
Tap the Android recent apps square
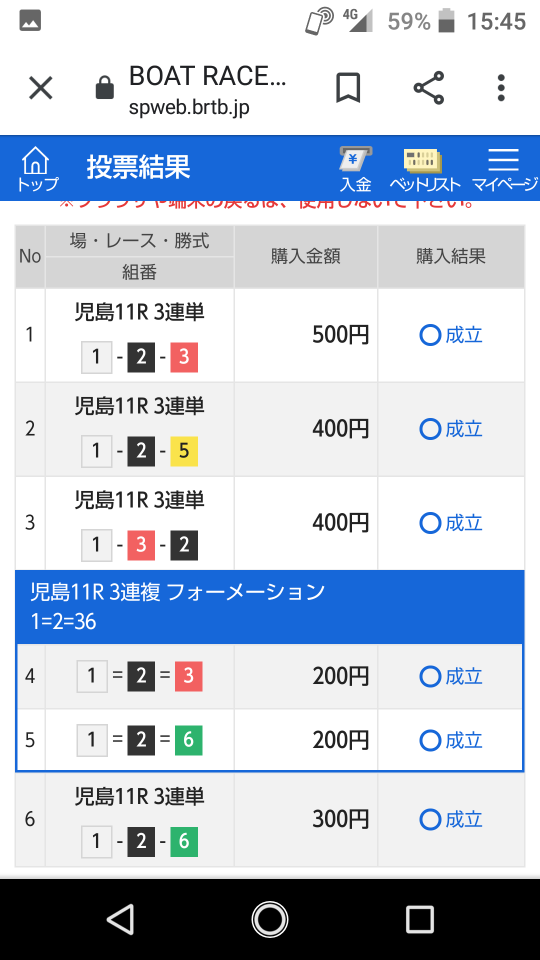(x=420, y=919)
